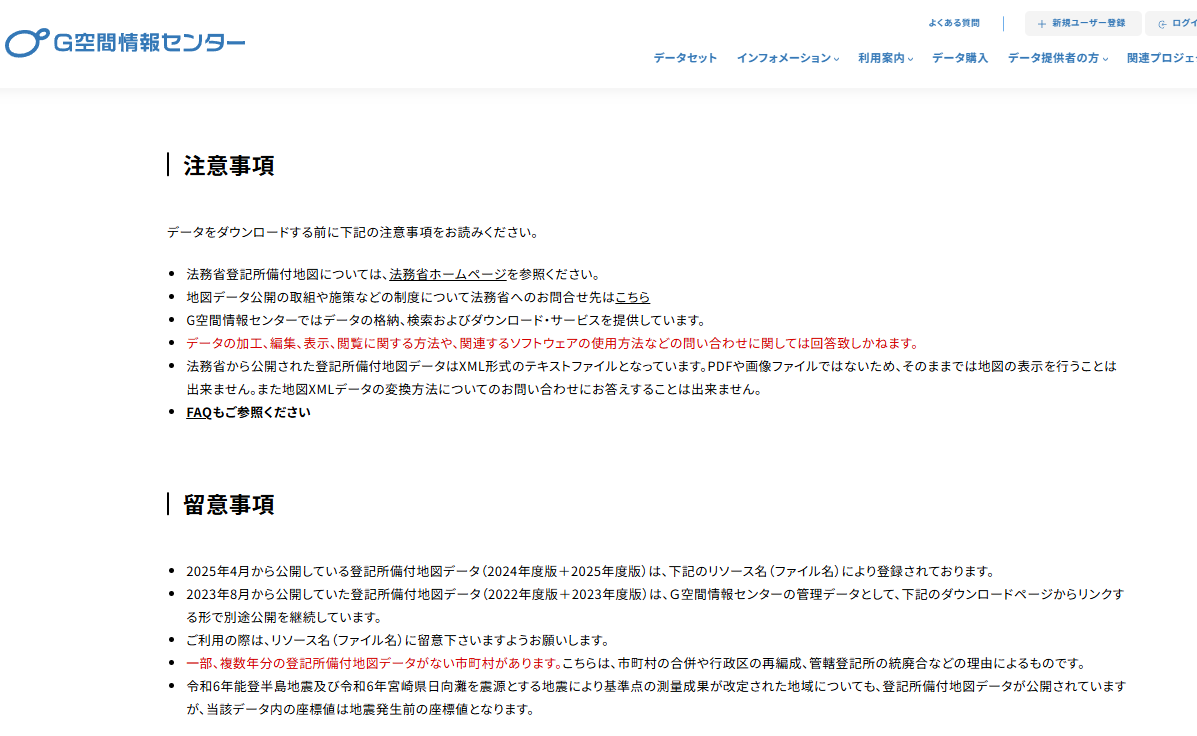Image resolution: width=1197 pixels, height=736 pixels.
Task: Click the 注意事項 heading
Action: 228,166
